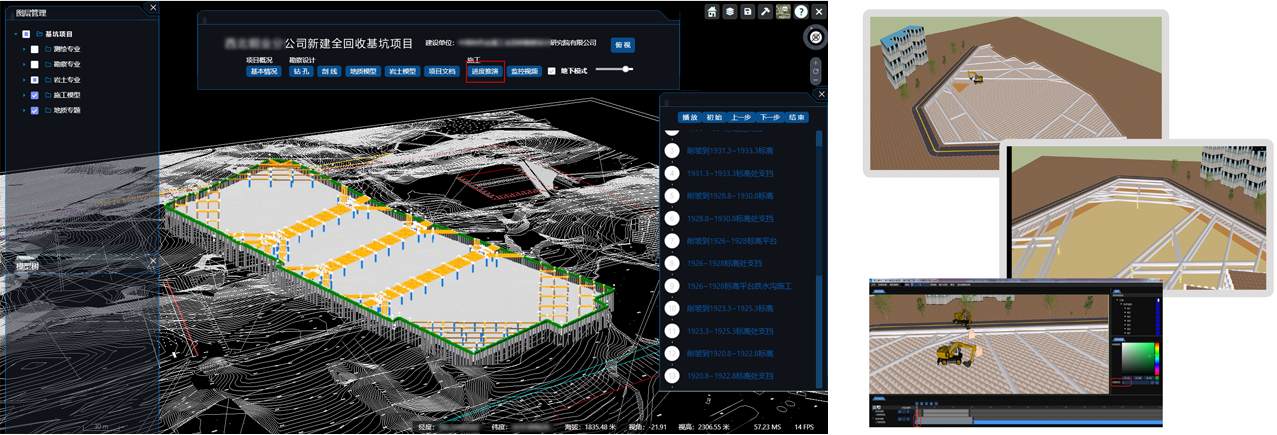The width and height of the screenshot is (1277, 435).
Task: Click the compass navigation control
Action: coord(816,37)
